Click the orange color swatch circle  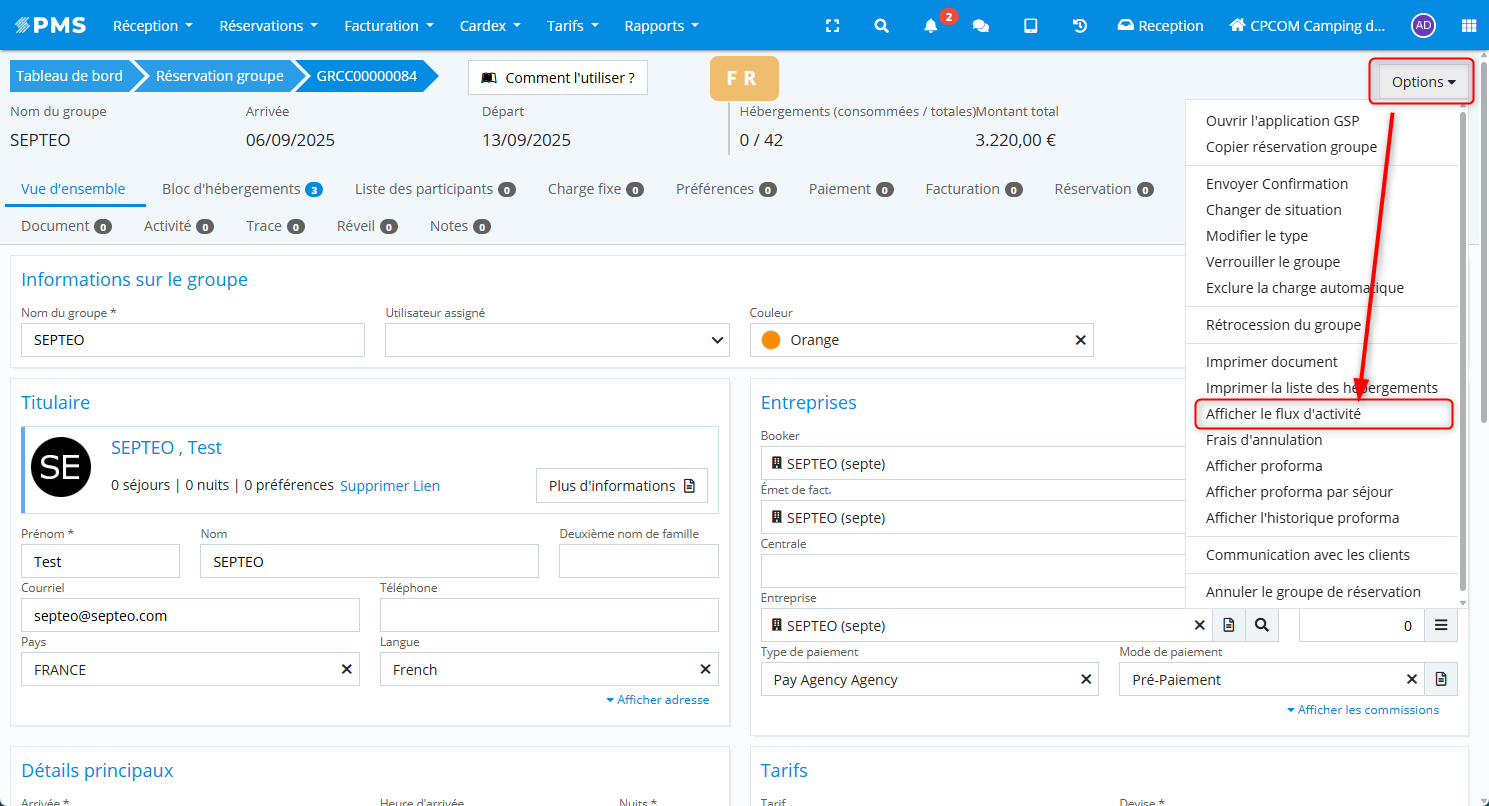pyautogui.click(x=771, y=340)
